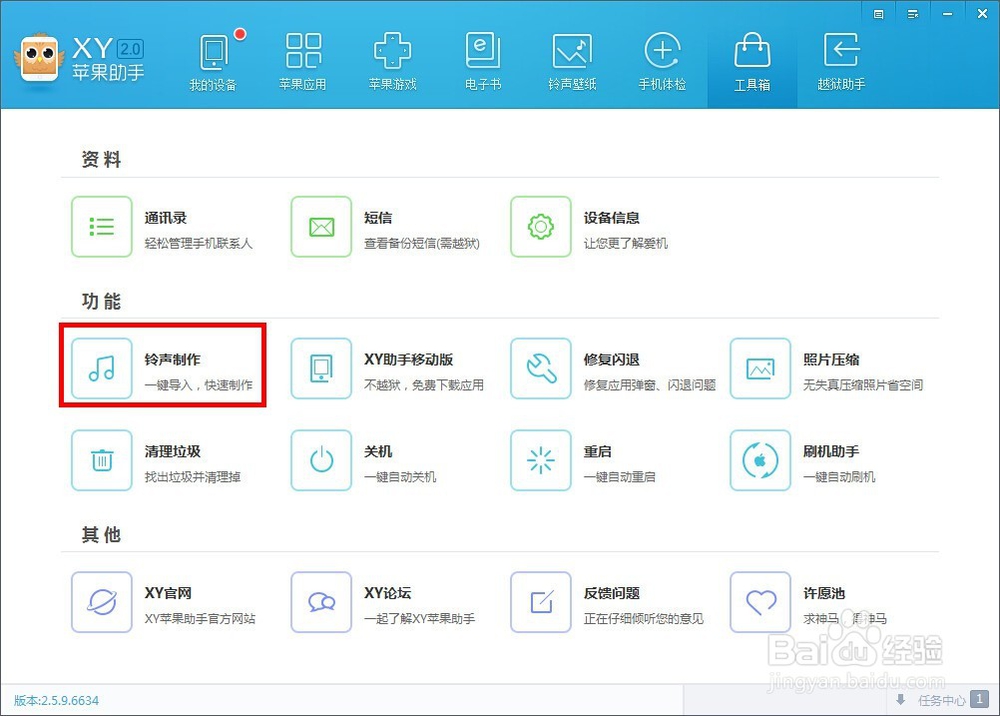Click the 一键自动刷机 description
This screenshot has width=1000, height=716.
tap(839, 476)
